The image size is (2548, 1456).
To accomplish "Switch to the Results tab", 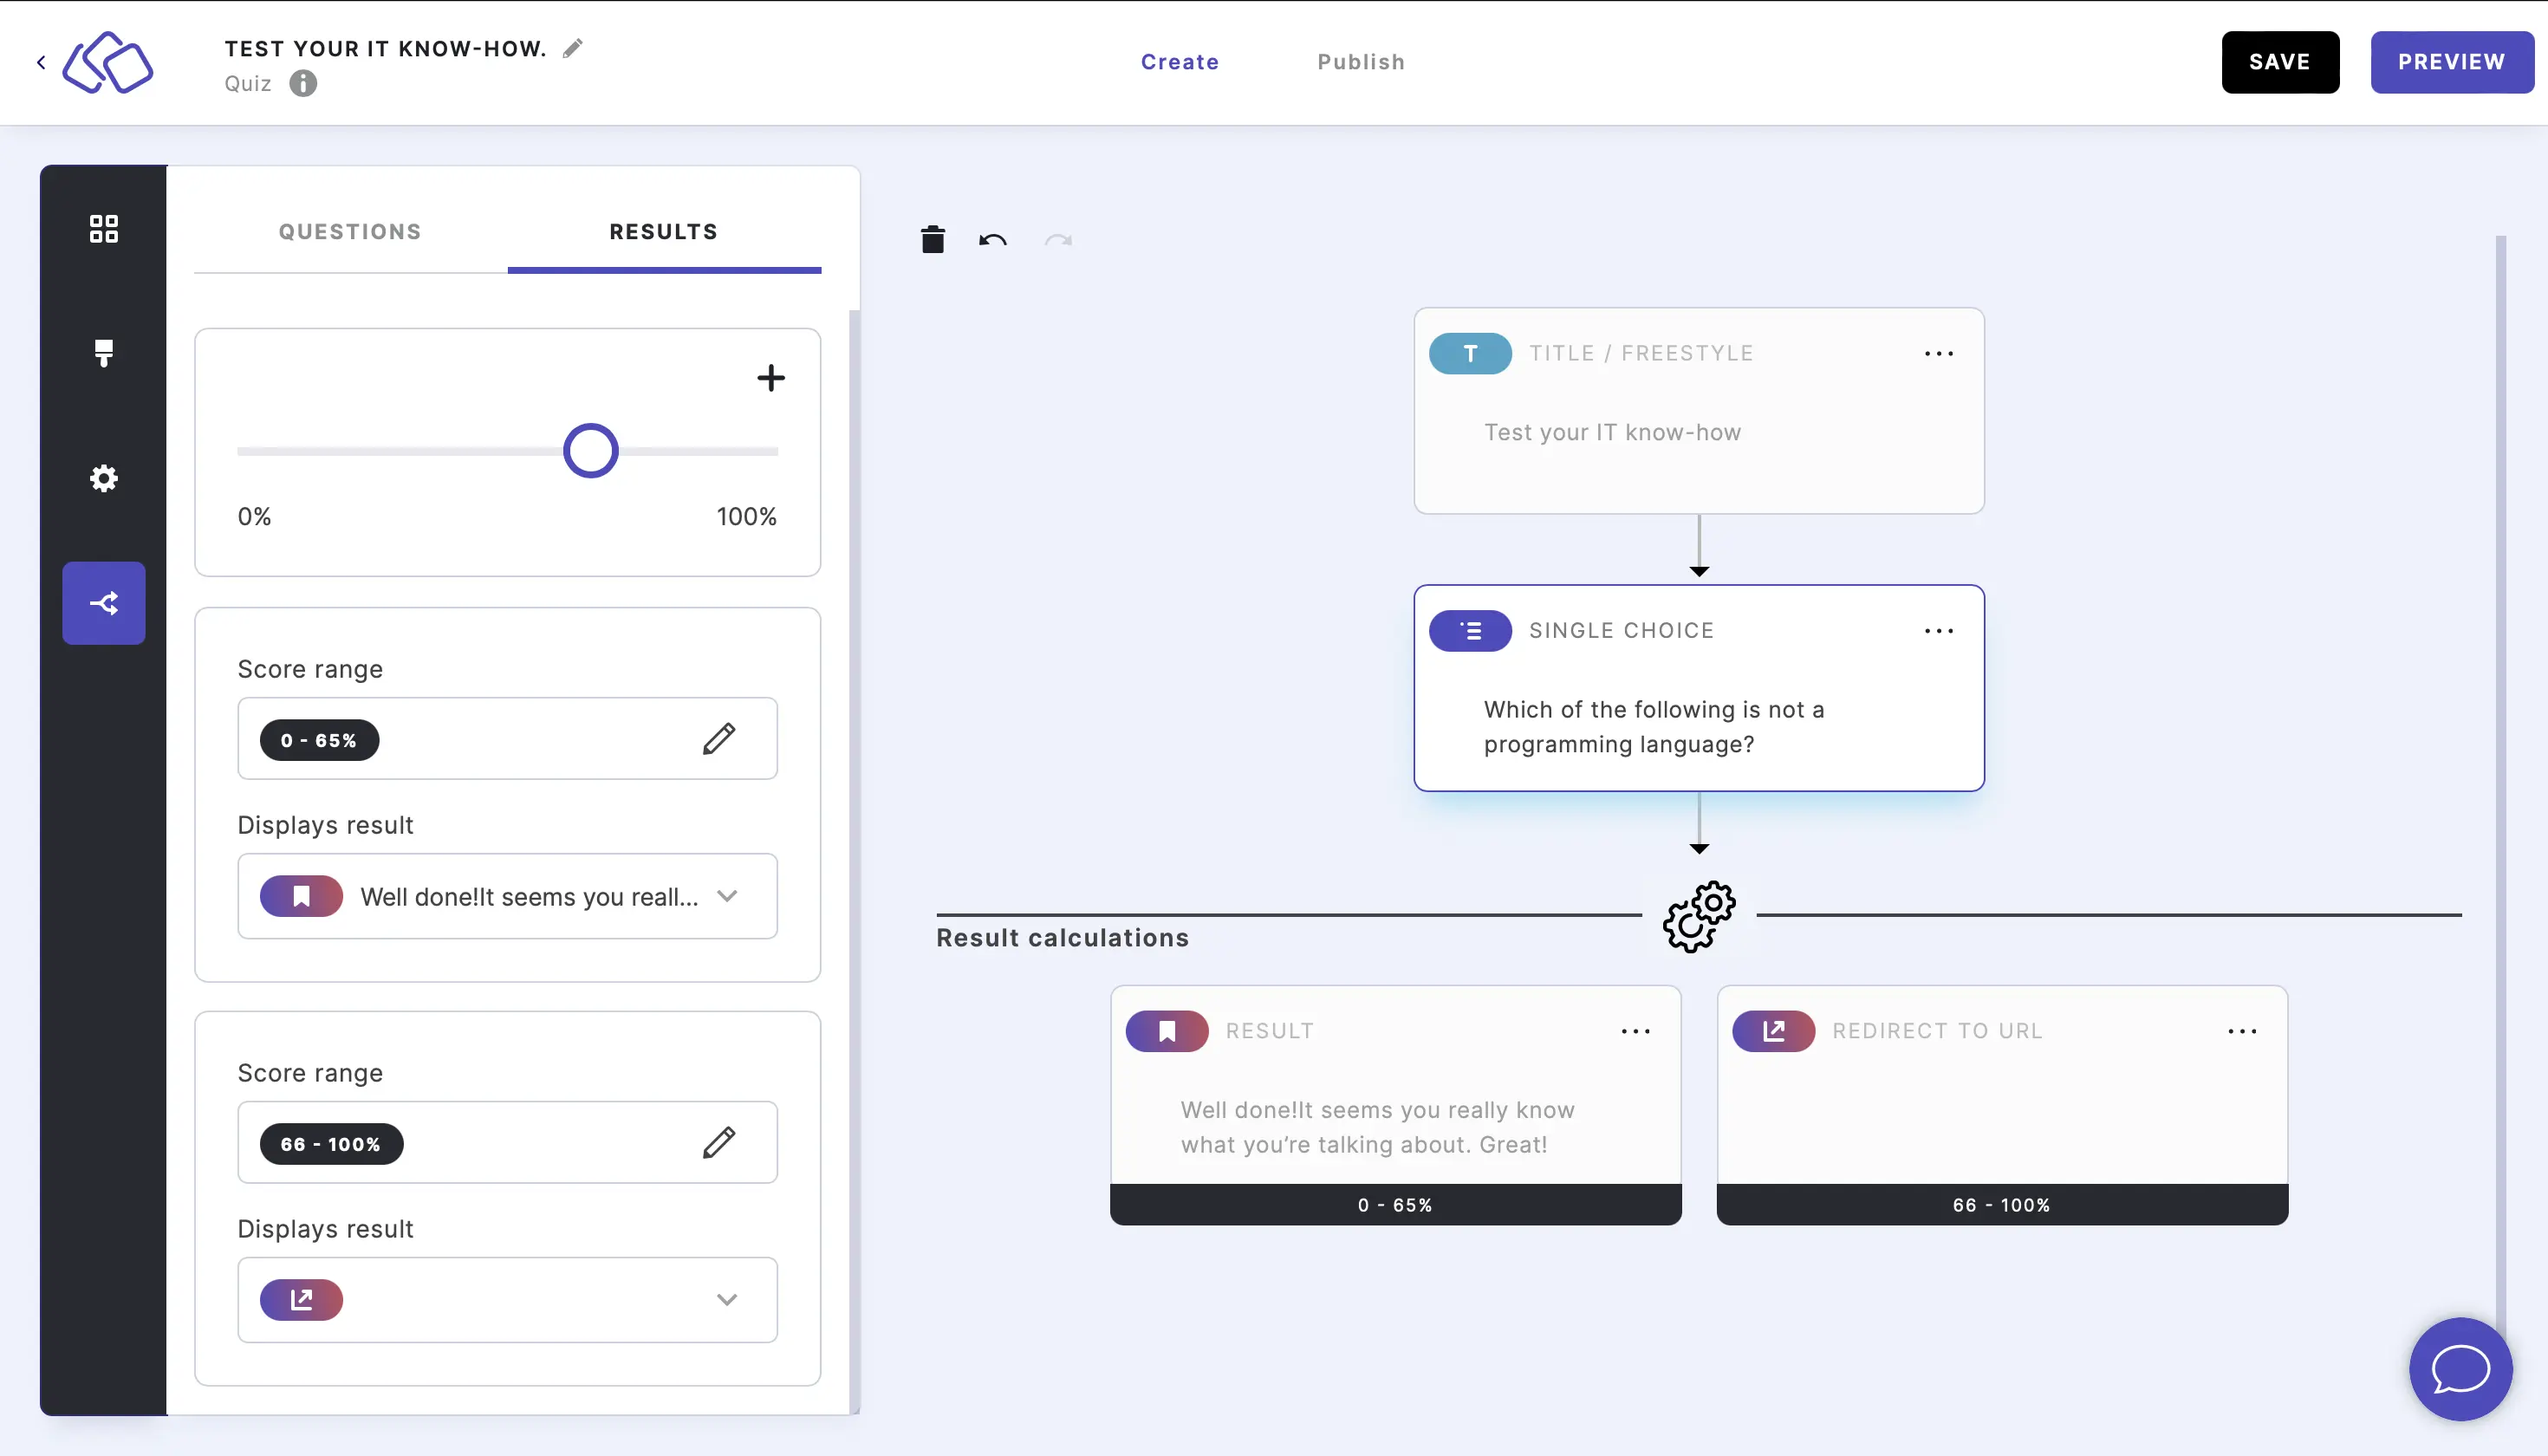I will pyautogui.click(x=664, y=232).
